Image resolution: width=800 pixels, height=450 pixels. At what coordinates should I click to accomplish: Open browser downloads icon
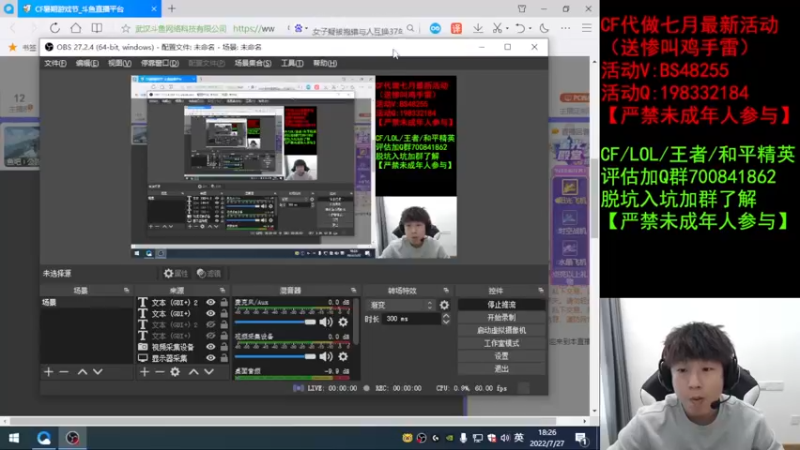tap(478, 29)
